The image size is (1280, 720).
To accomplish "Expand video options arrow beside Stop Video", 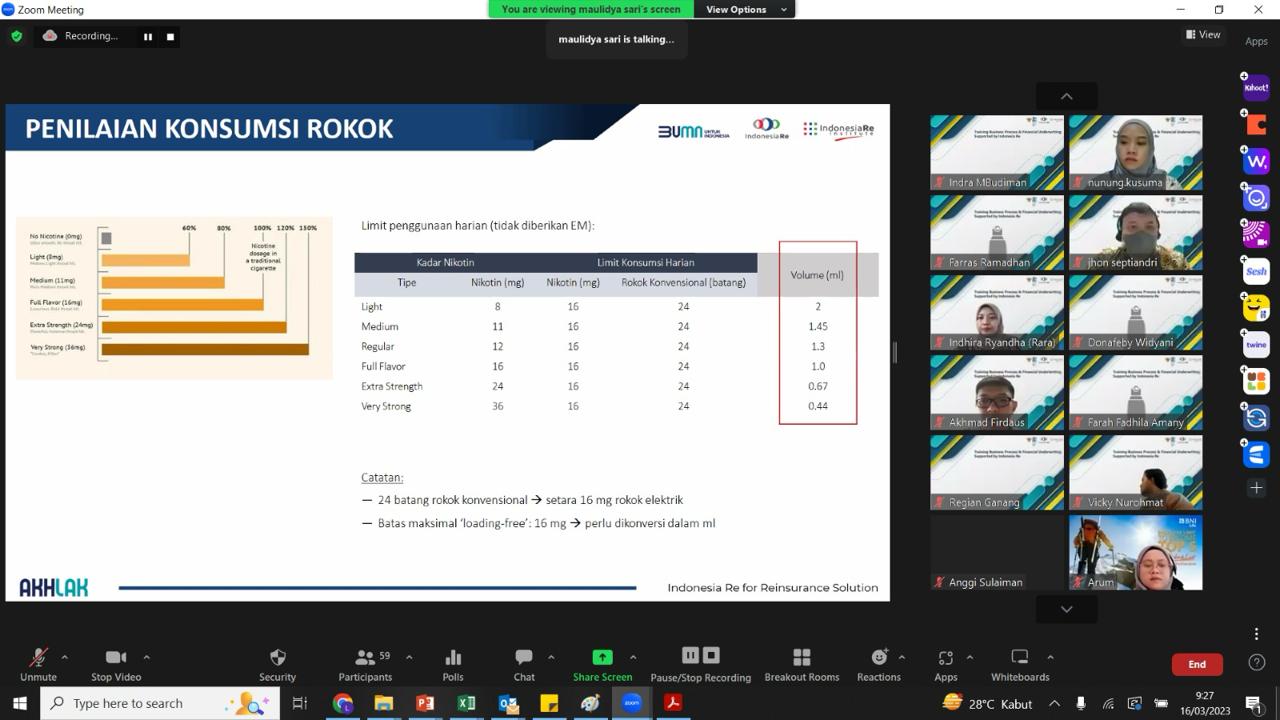I will pos(147,657).
